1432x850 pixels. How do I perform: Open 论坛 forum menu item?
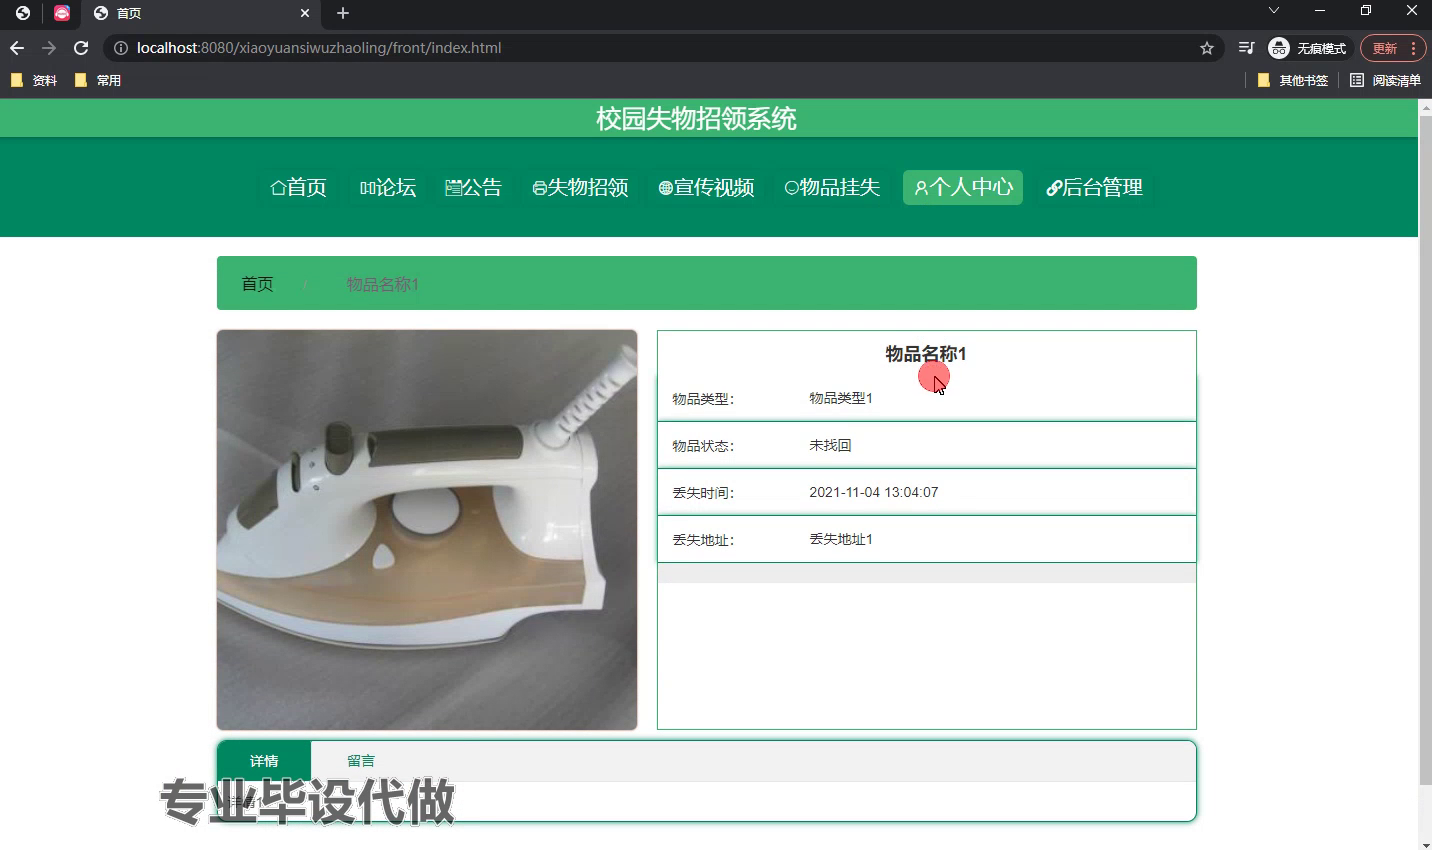pyautogui.click(x=387, y=187)
